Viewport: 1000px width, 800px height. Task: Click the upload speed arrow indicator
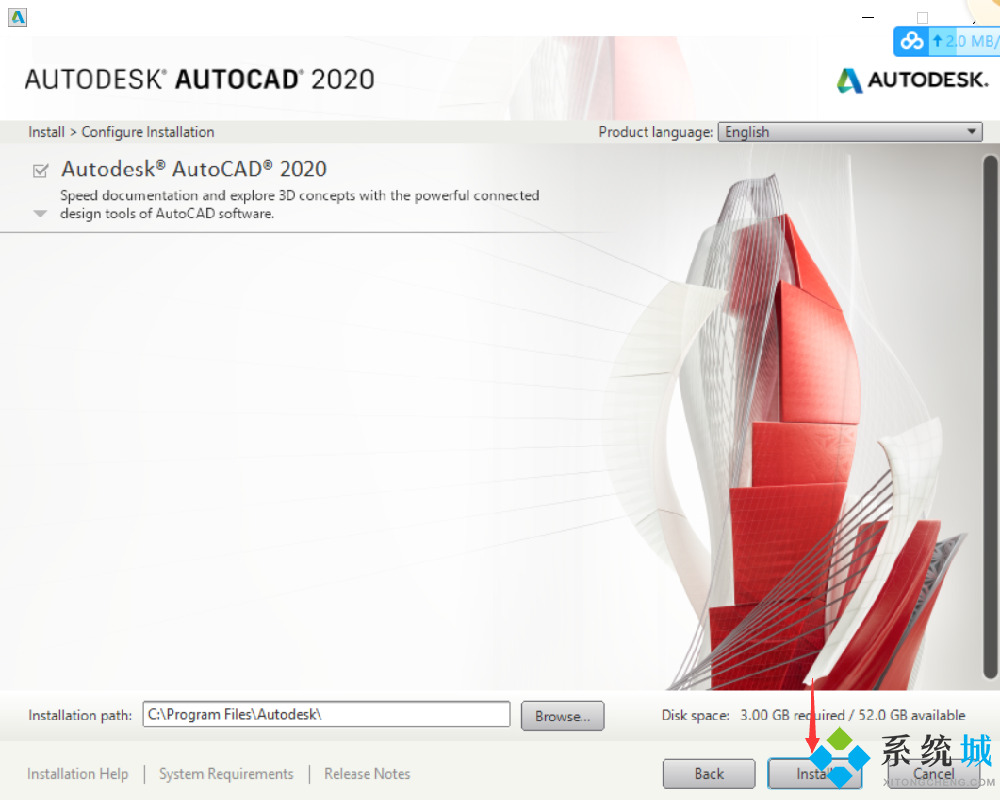tap(937, 41)
